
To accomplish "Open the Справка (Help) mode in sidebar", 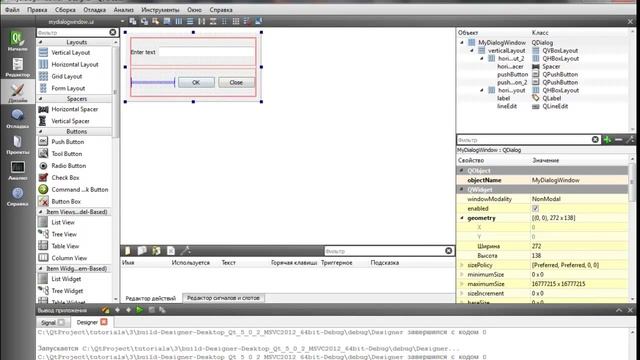I will [x=17, y=196].
